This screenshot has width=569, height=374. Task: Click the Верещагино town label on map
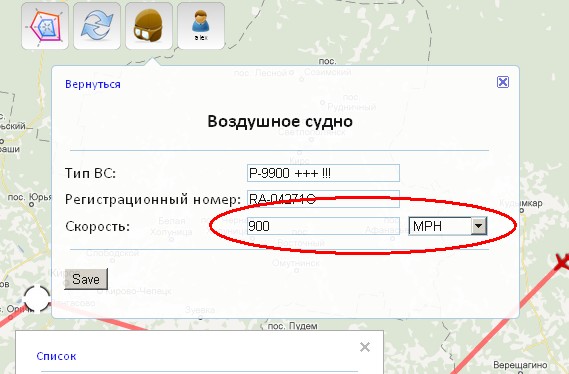click(x=520, y=365)
